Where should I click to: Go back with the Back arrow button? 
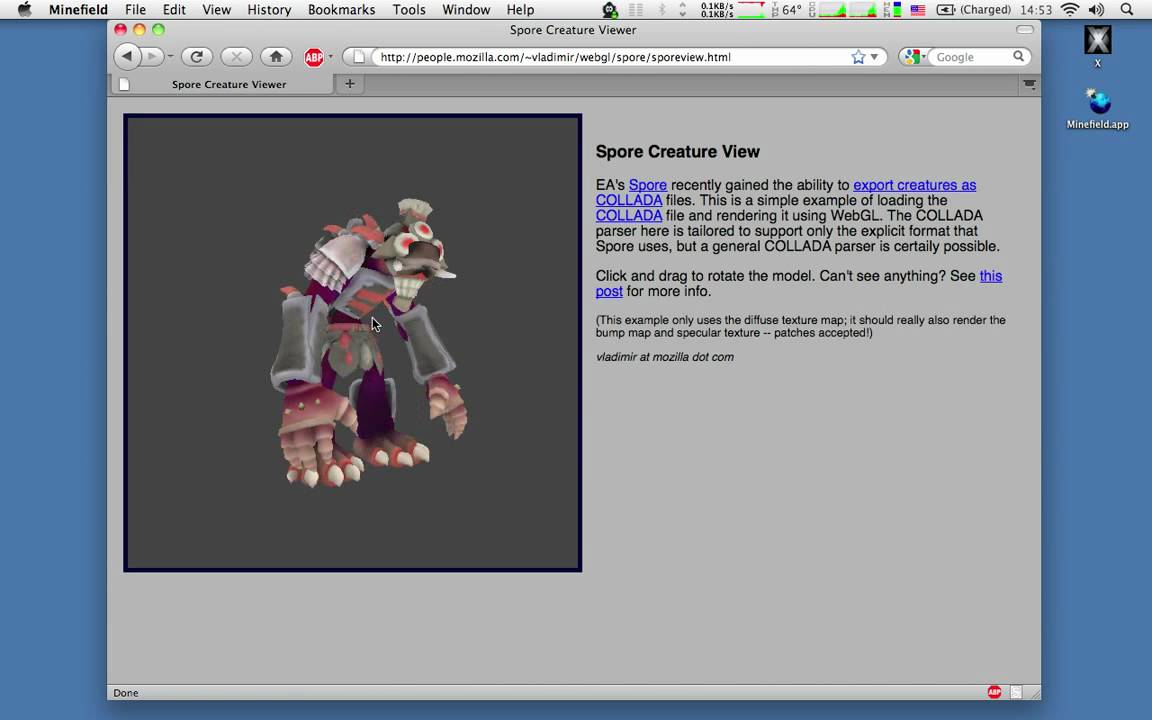(127, 57)
